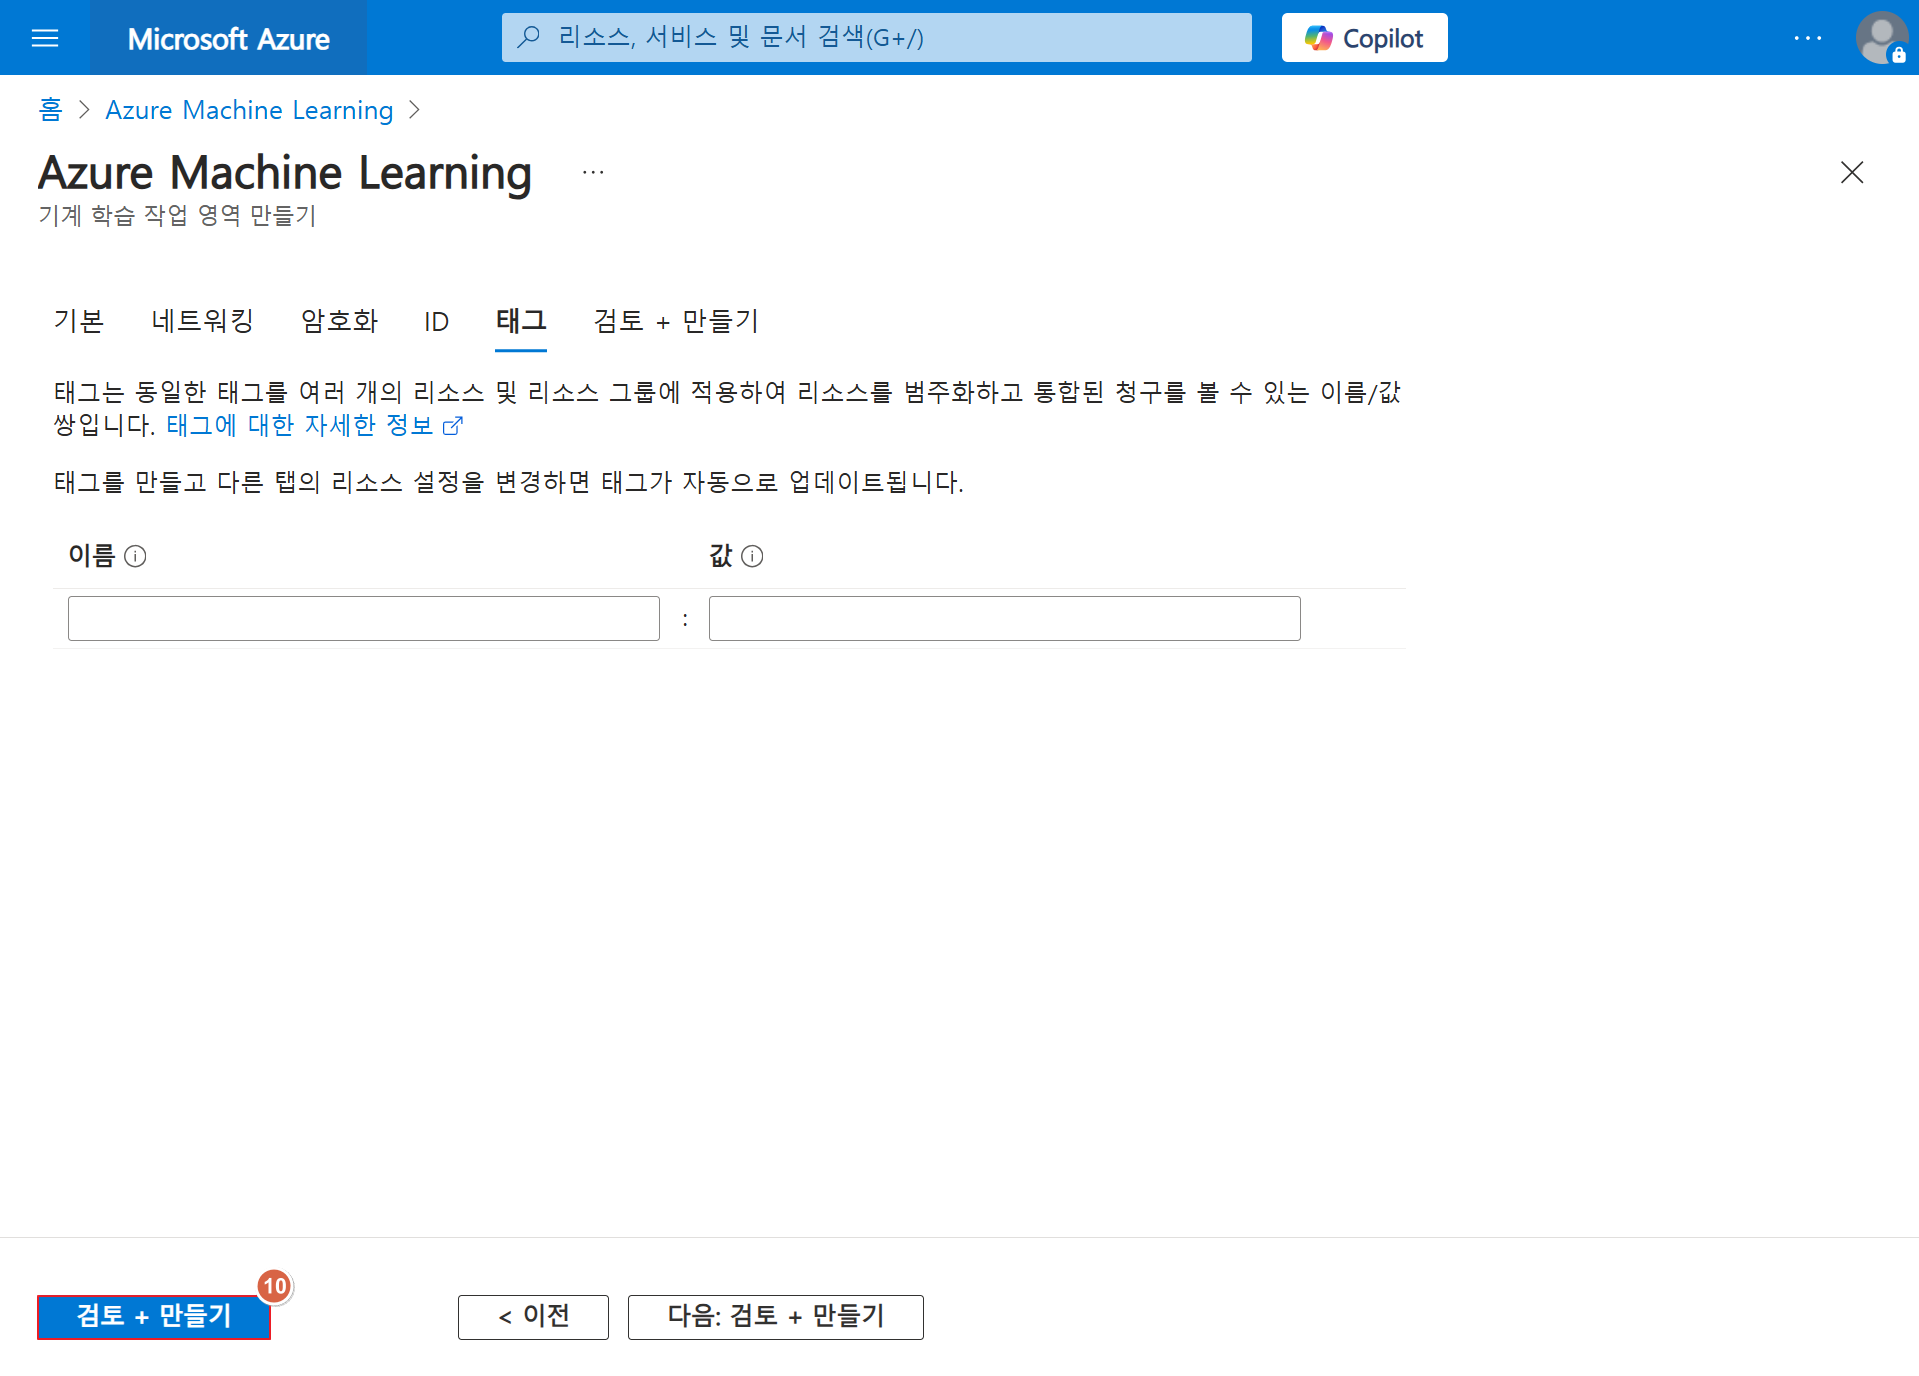Open the hamburger portal menu
1919x1376 pixels.
[45, 38]
